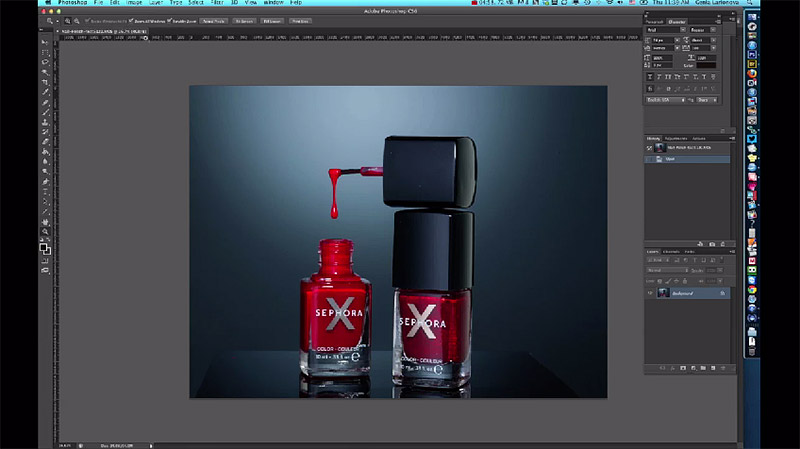Hide the Background layer with eye icon

point(650,293)
